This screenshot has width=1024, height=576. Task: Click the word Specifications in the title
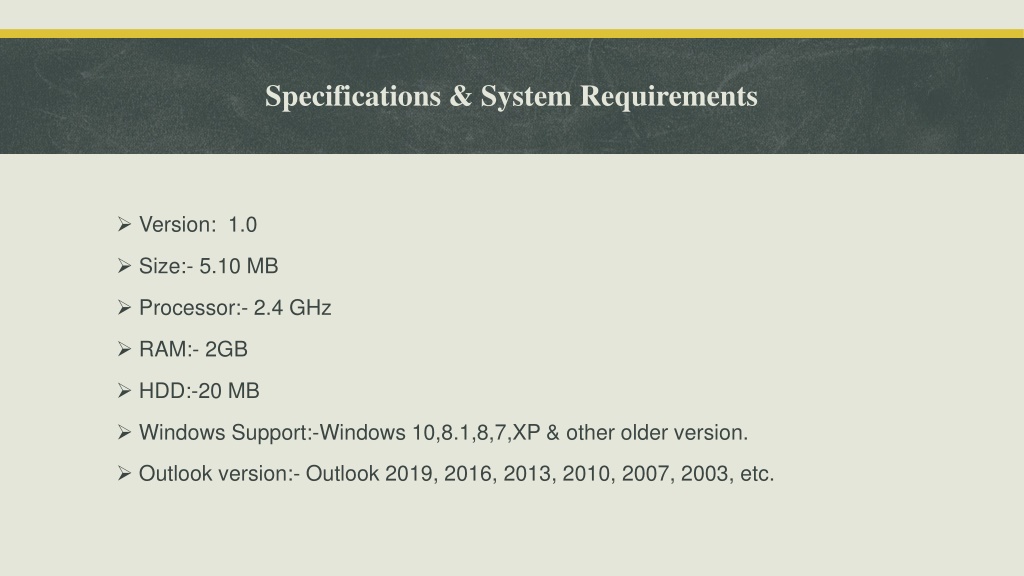[x=353, y=97]
